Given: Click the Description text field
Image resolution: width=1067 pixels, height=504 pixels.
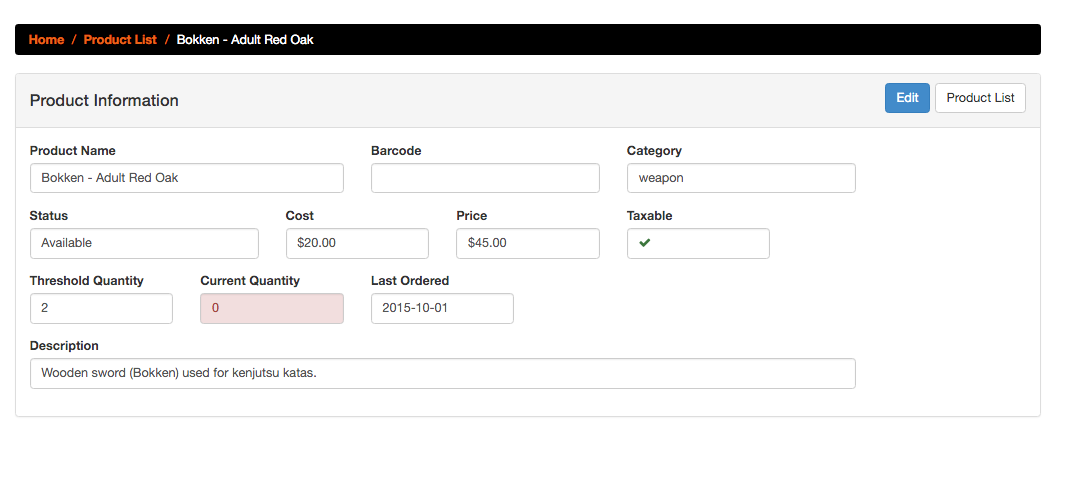Looking at the screenshot, I should coord(442,373).
